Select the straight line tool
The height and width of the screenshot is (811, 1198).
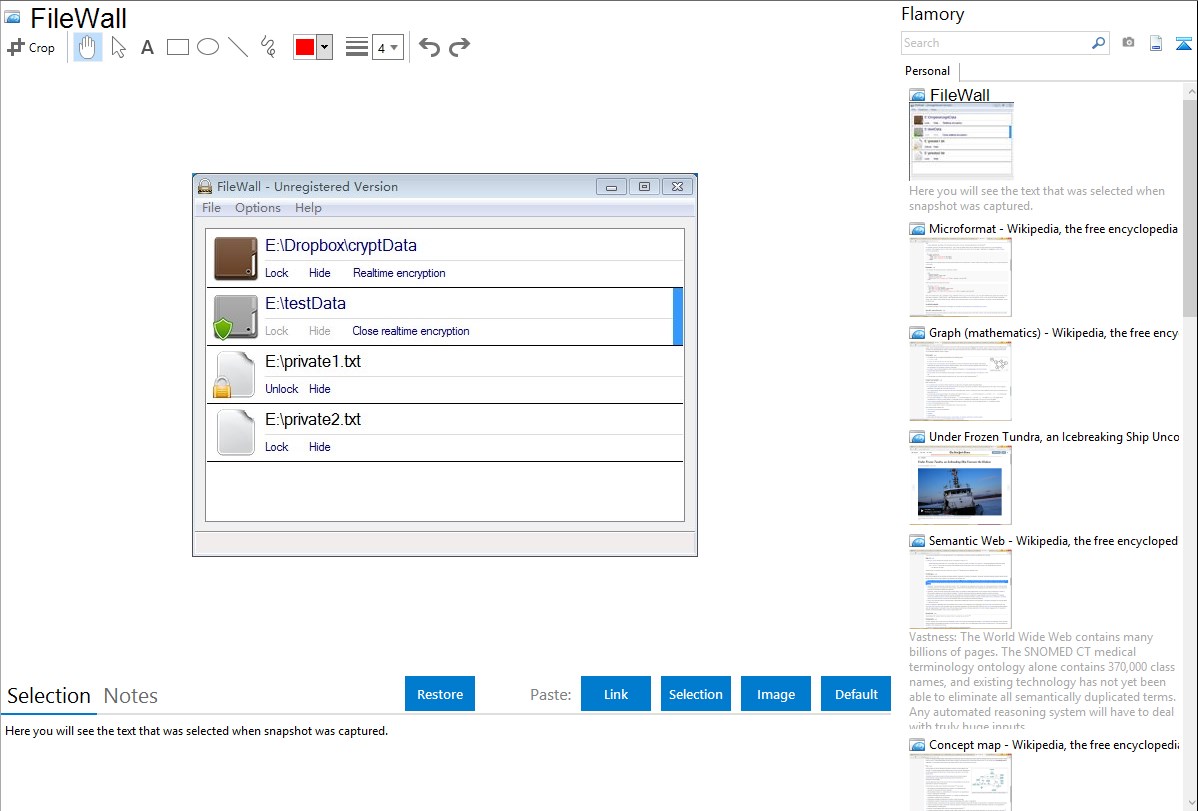click(238, 47)
